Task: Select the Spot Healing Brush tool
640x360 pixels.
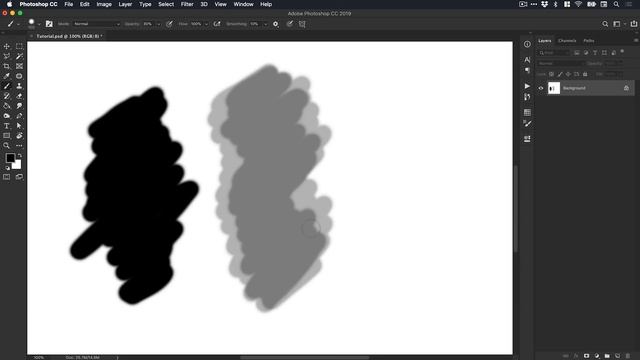Action: (x=19, y=76)
